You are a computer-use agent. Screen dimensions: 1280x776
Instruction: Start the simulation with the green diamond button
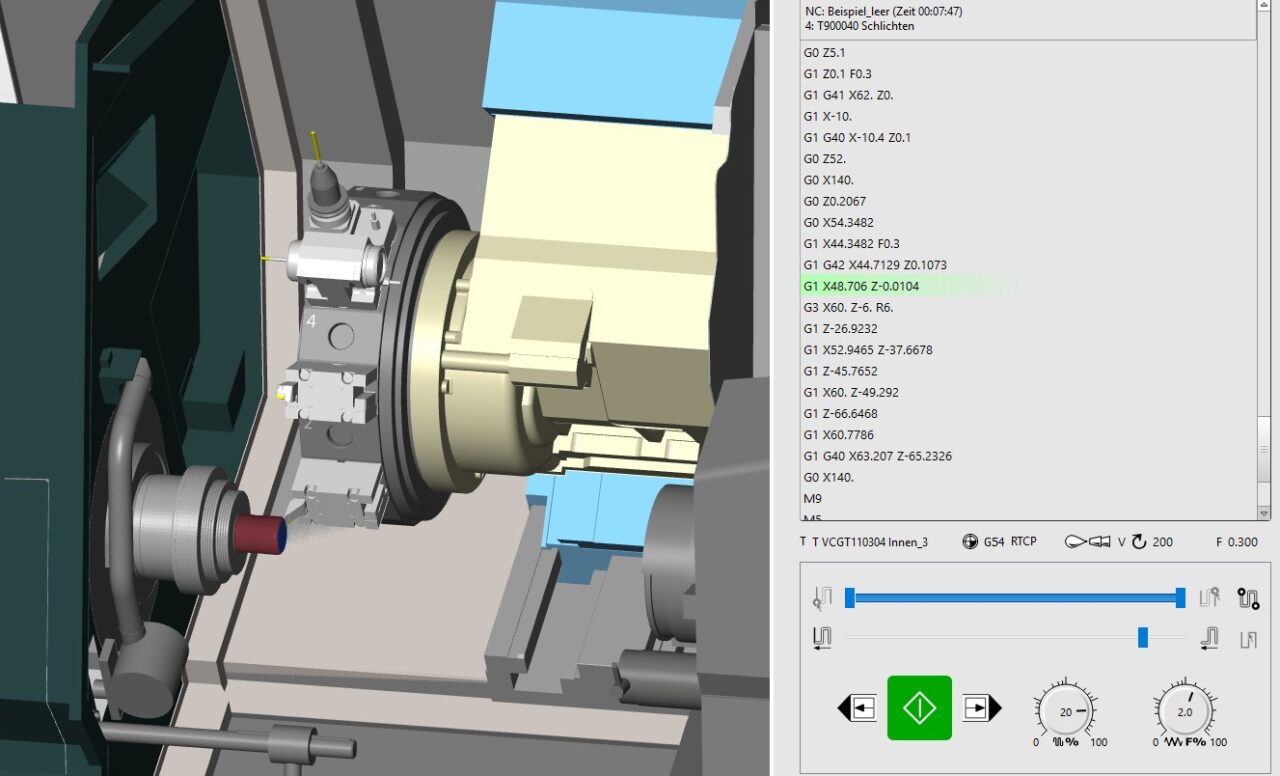point(919,707)
